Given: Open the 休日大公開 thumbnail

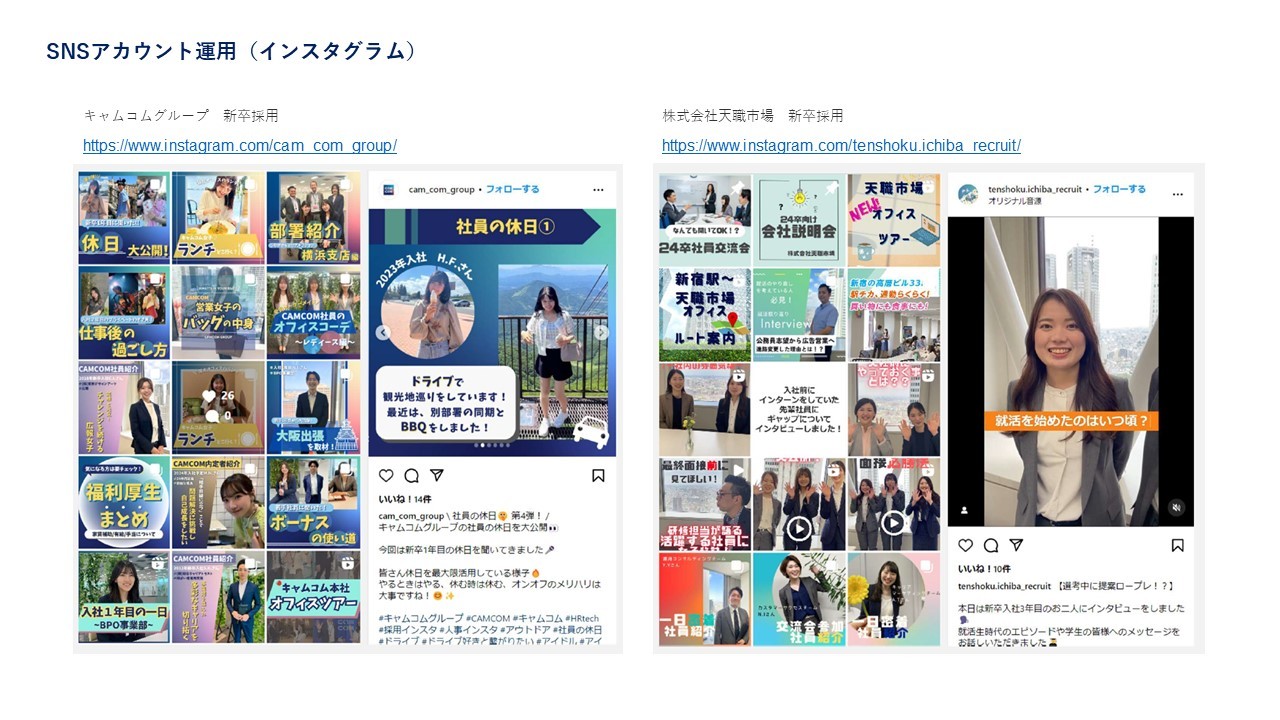Looking at the screenshot, I should (x=124, y=217).
